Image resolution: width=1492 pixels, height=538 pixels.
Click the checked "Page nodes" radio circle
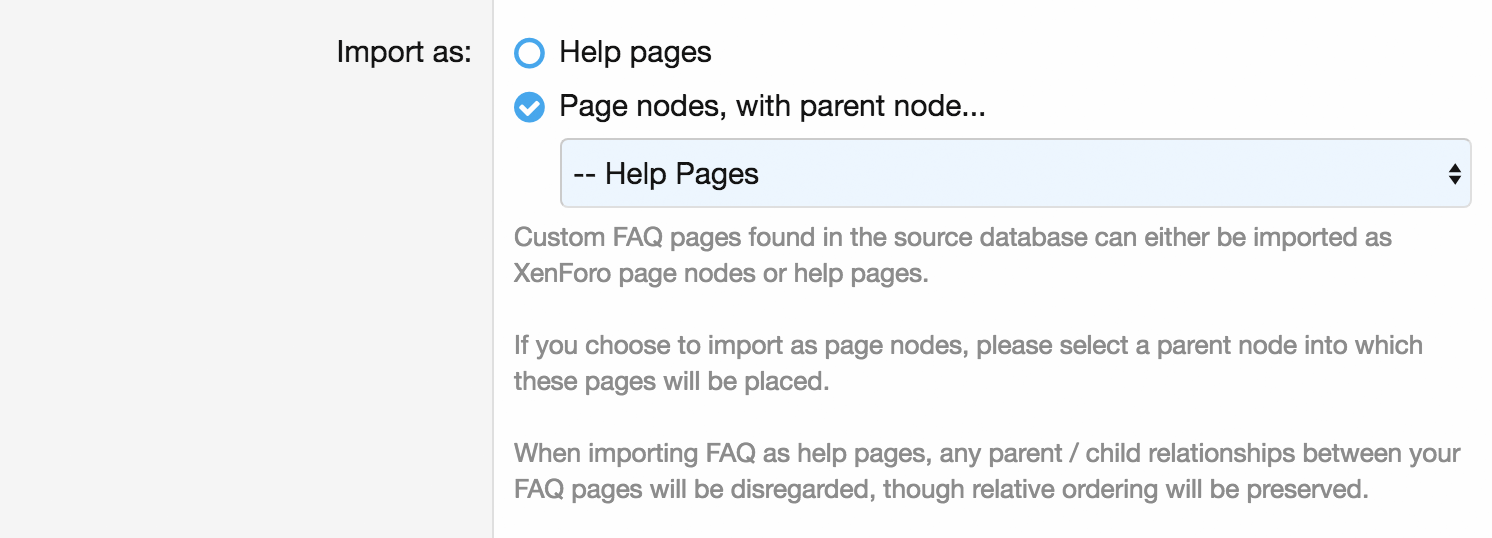[x=529, y=107]
